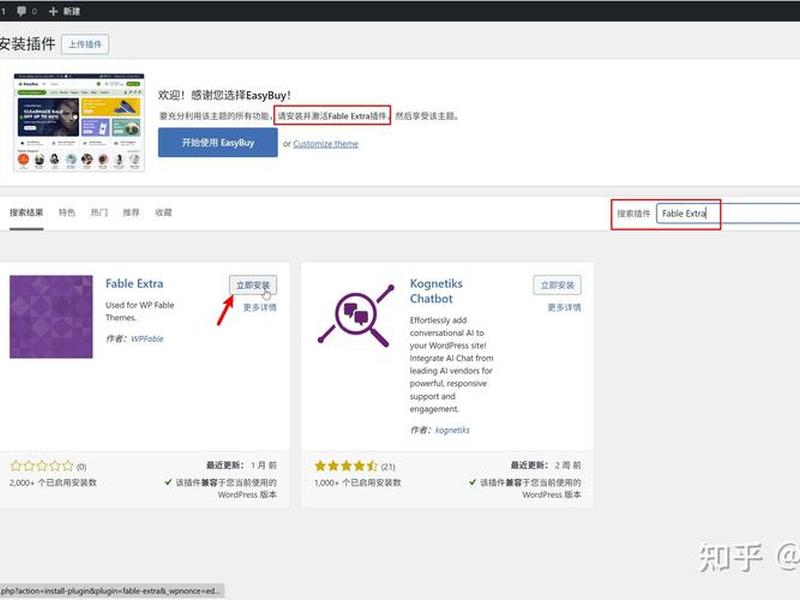The width and height of the screenshot is (800, 600).
Task: Click 立即安装 for Kognetiks Chatbot
Action: (x=557, y=285)
